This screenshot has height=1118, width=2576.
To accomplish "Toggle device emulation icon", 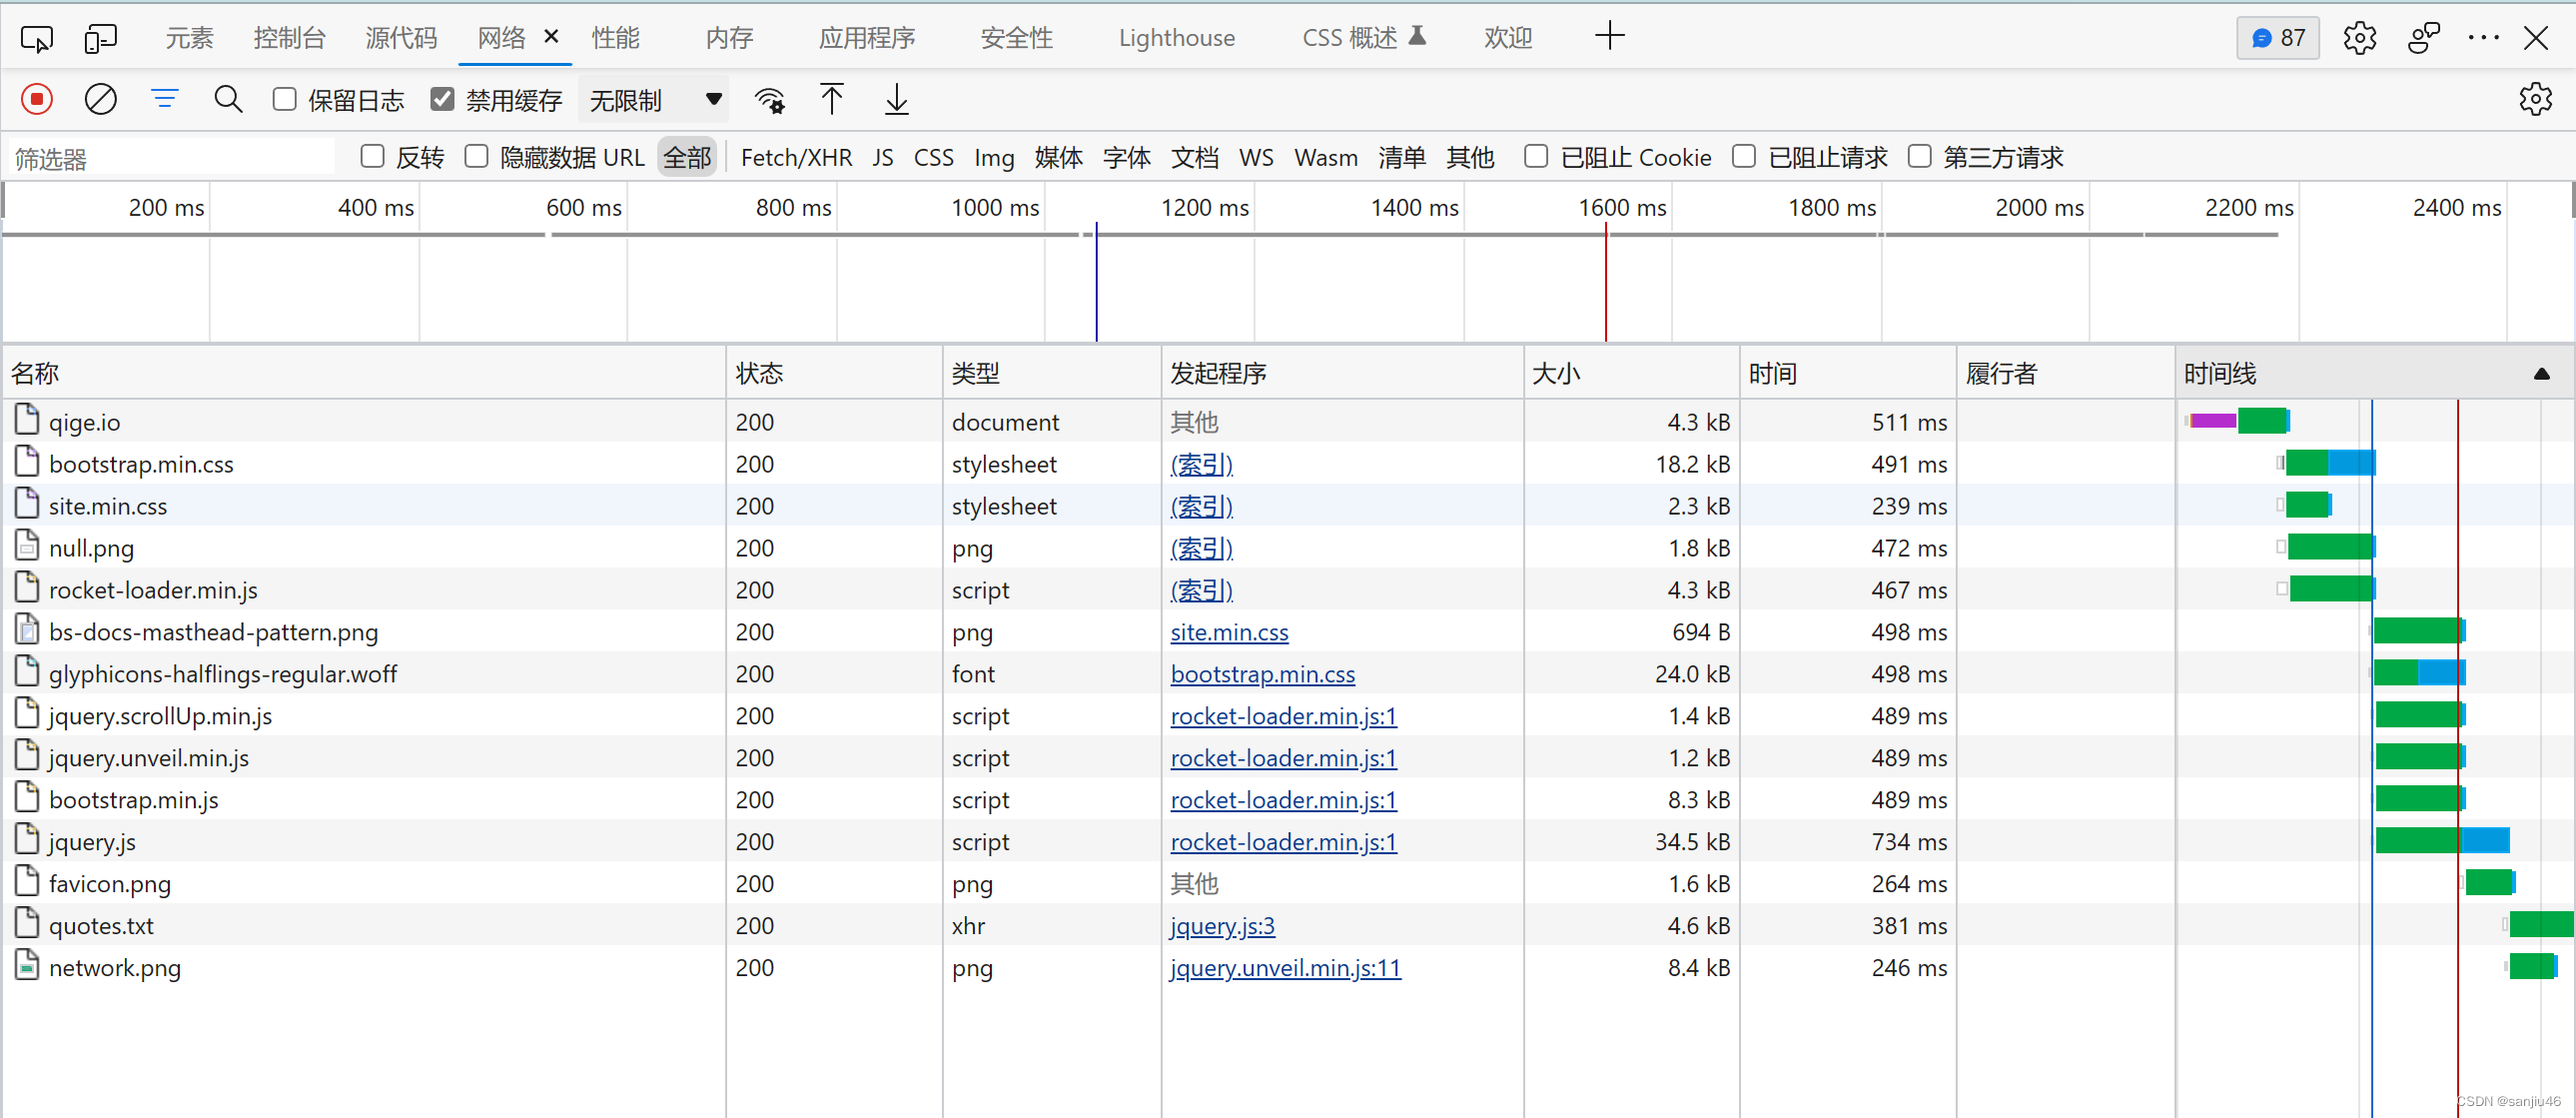I will 100,38.
